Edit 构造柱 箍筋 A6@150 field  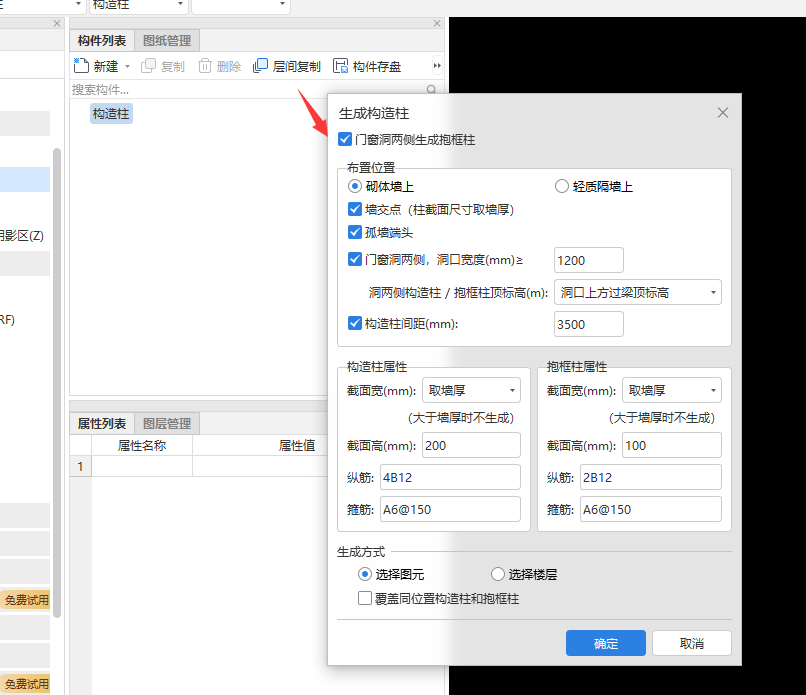[450, 509]
